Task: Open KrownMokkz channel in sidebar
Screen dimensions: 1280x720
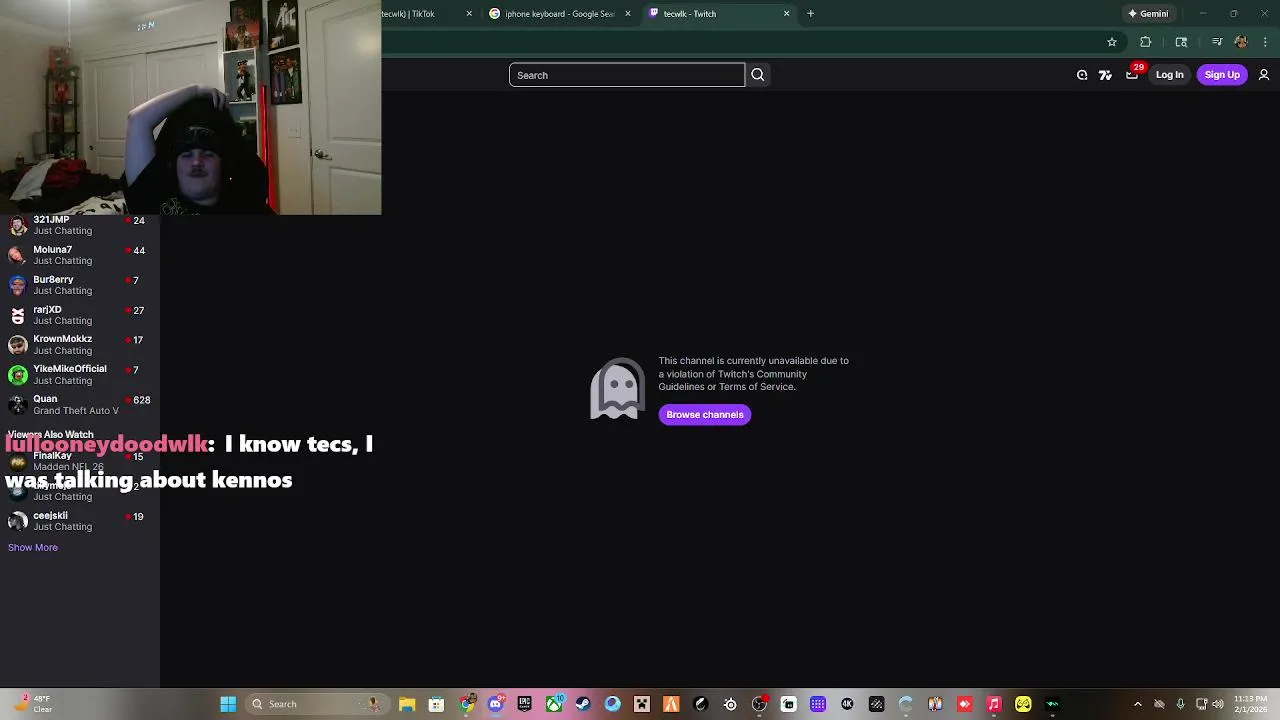Action: pos(80,345)
